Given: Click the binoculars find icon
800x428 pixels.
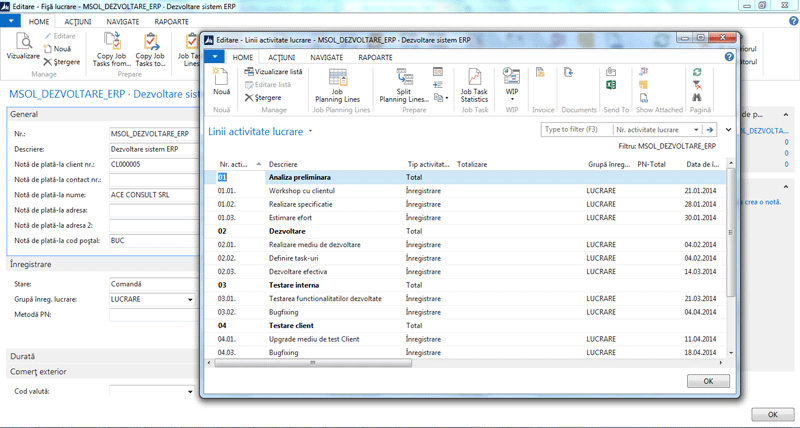Looking at the screenshot, I should (697, 97).
